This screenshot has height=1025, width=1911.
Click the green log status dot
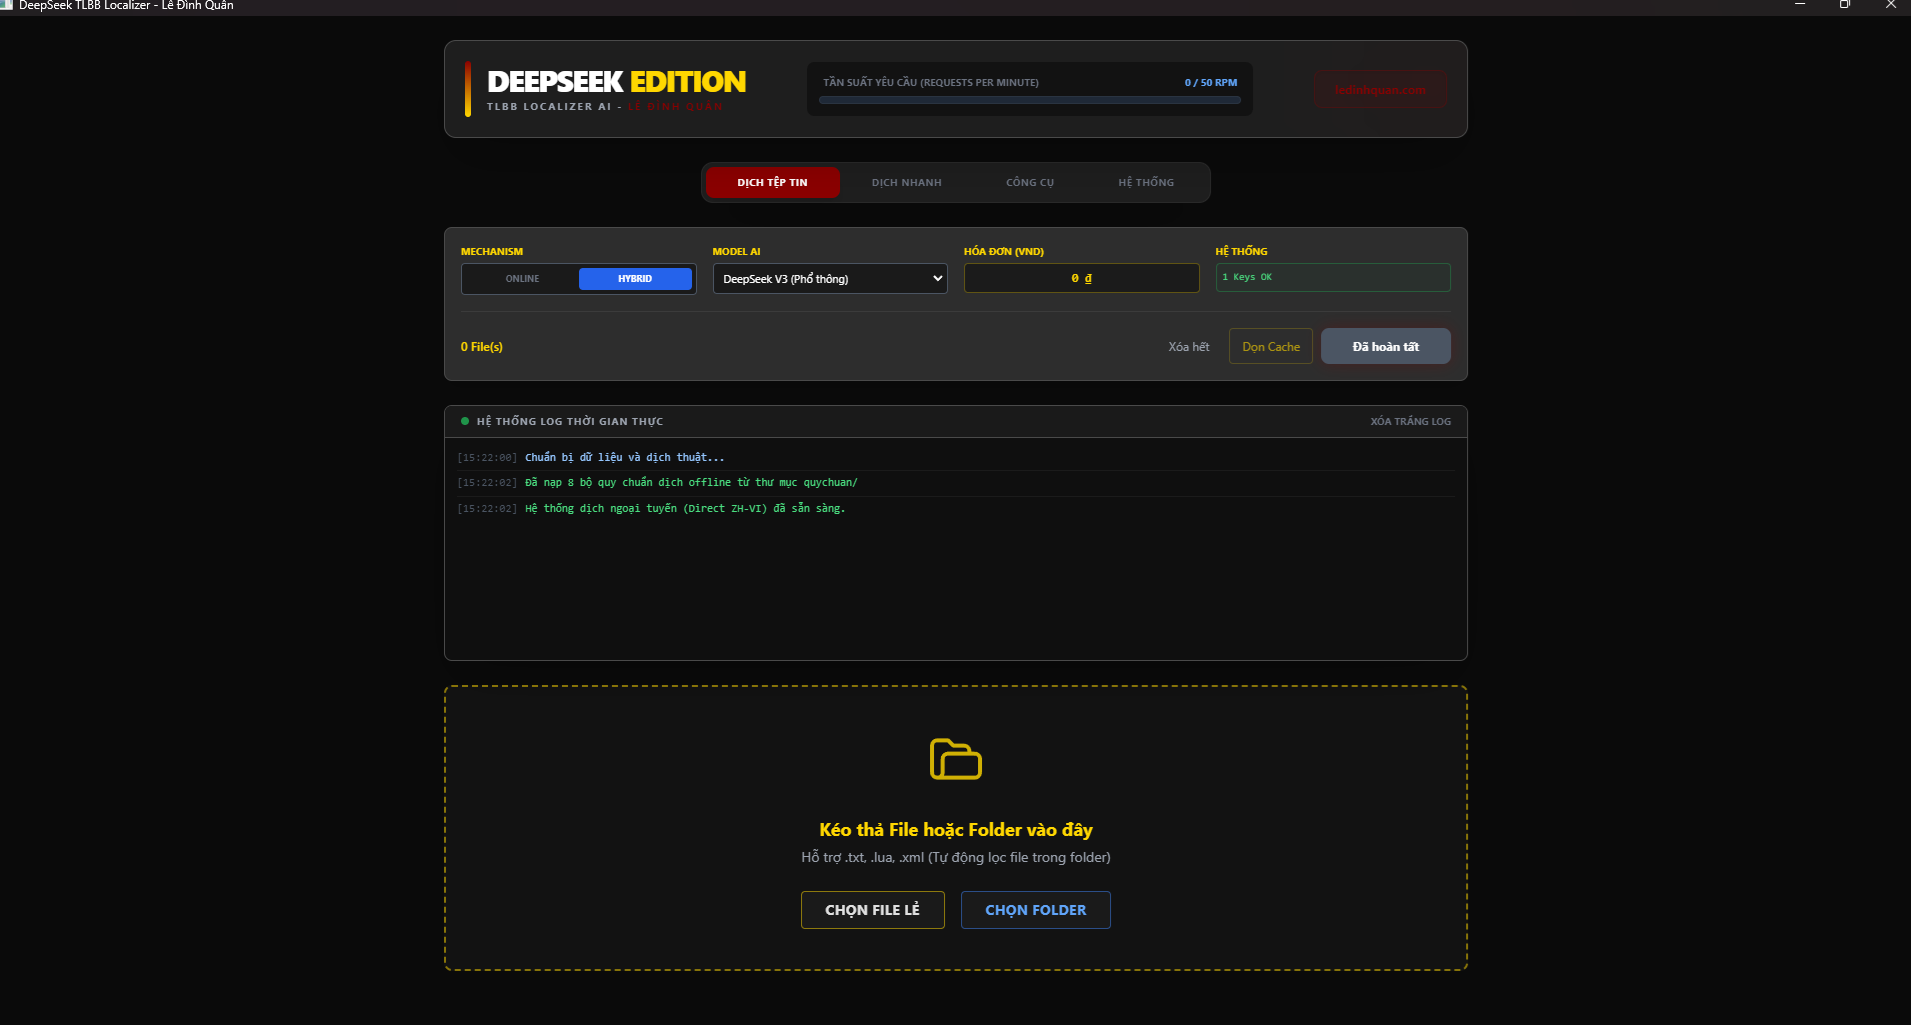pyautogui.click(x=465, y=421)
